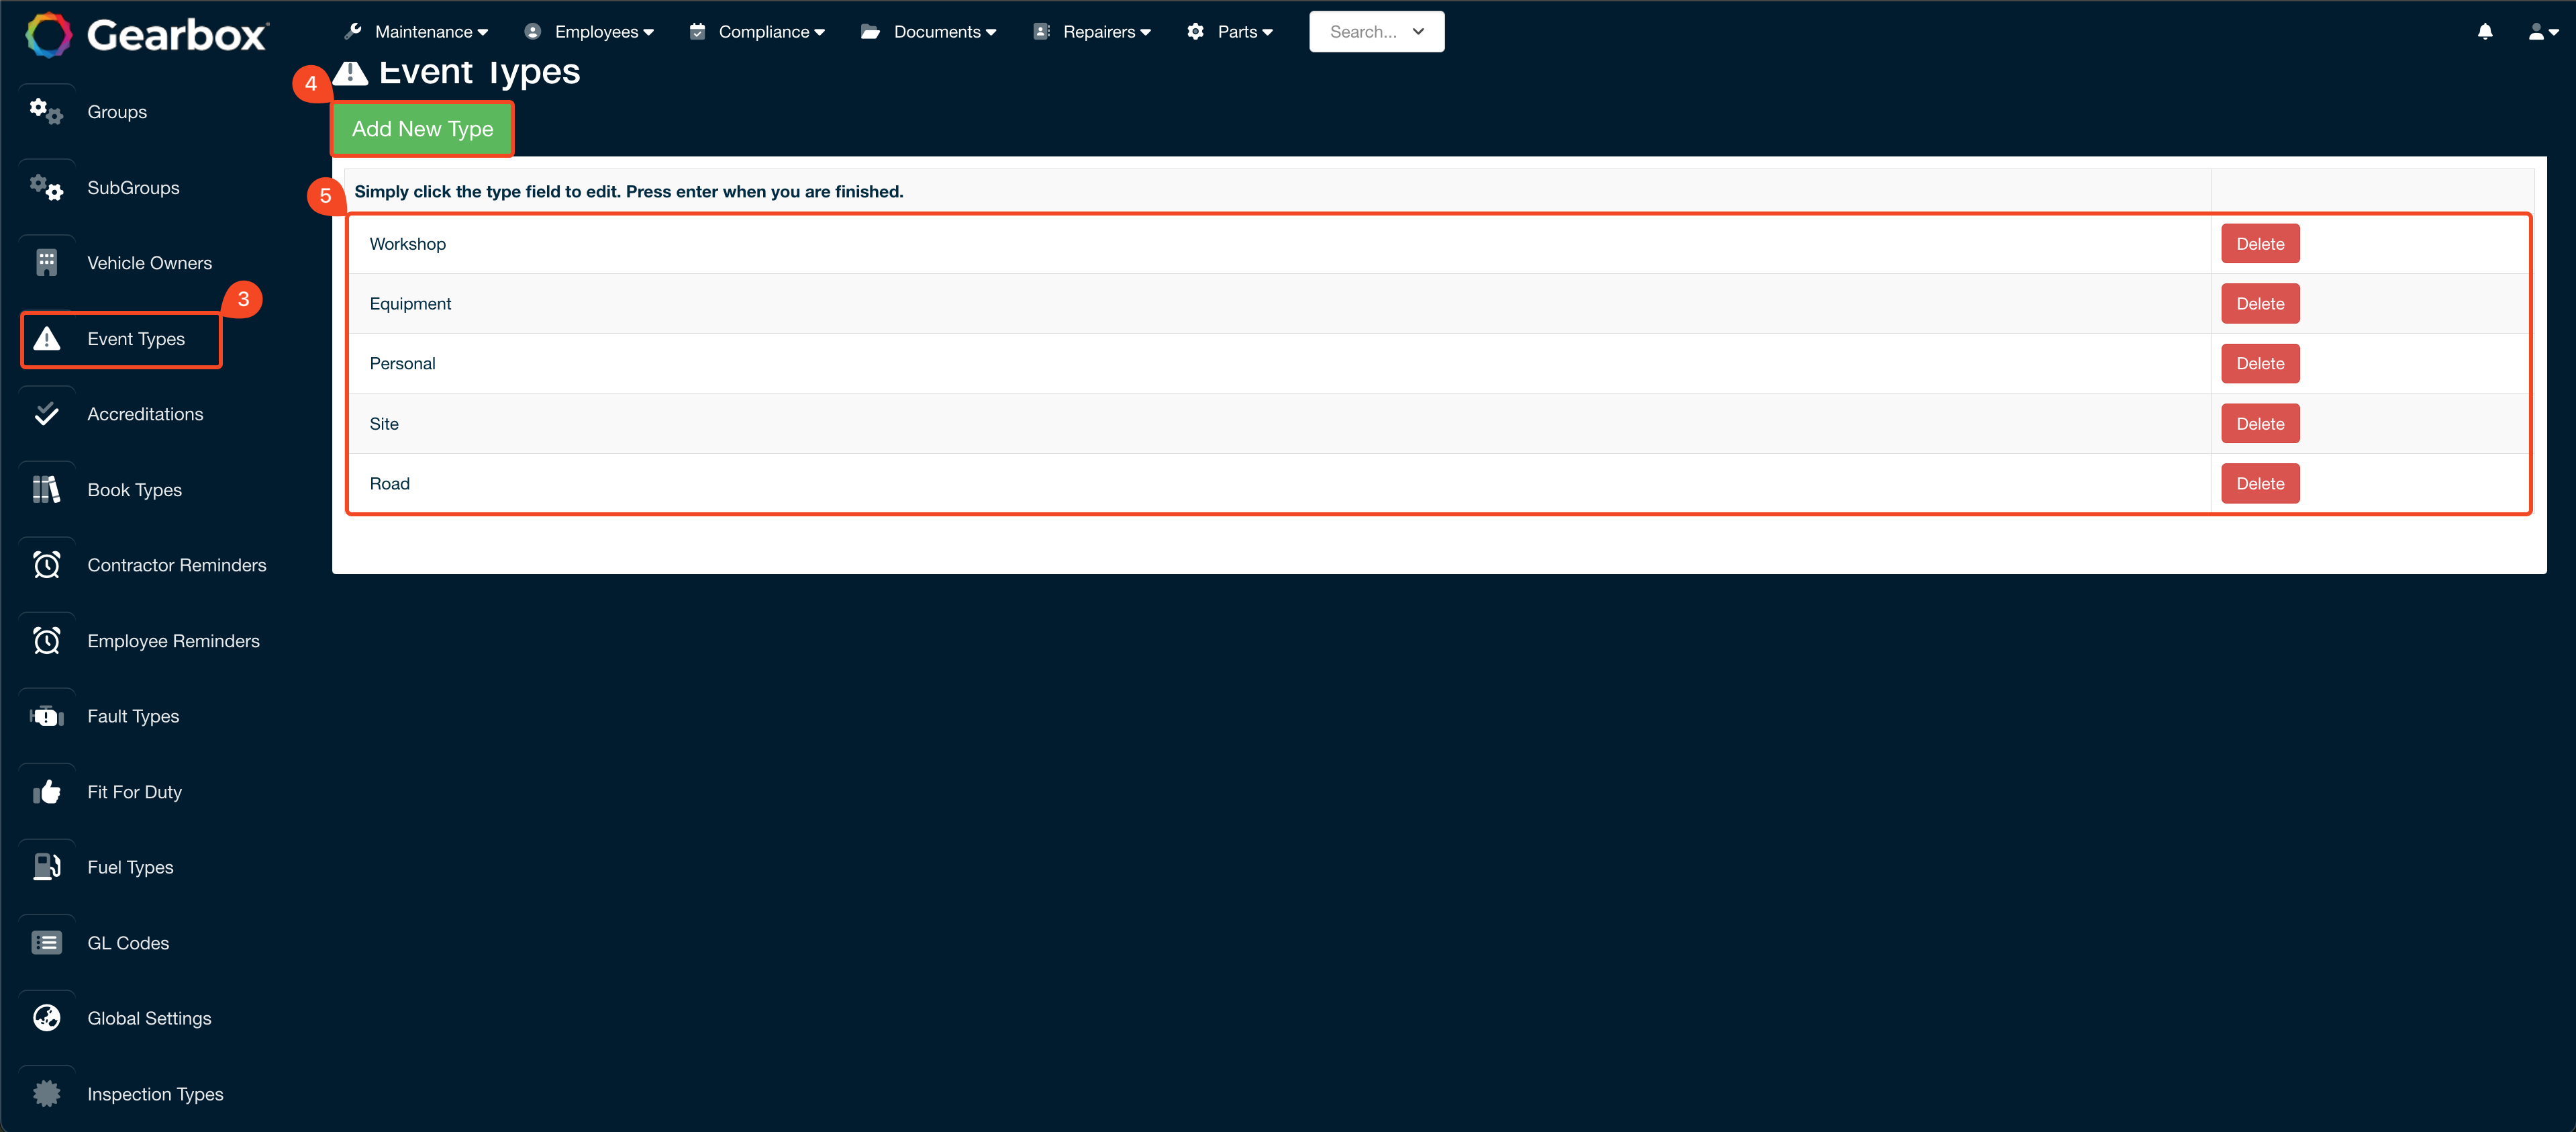Navigate to Book Types

tap(134, 490)
